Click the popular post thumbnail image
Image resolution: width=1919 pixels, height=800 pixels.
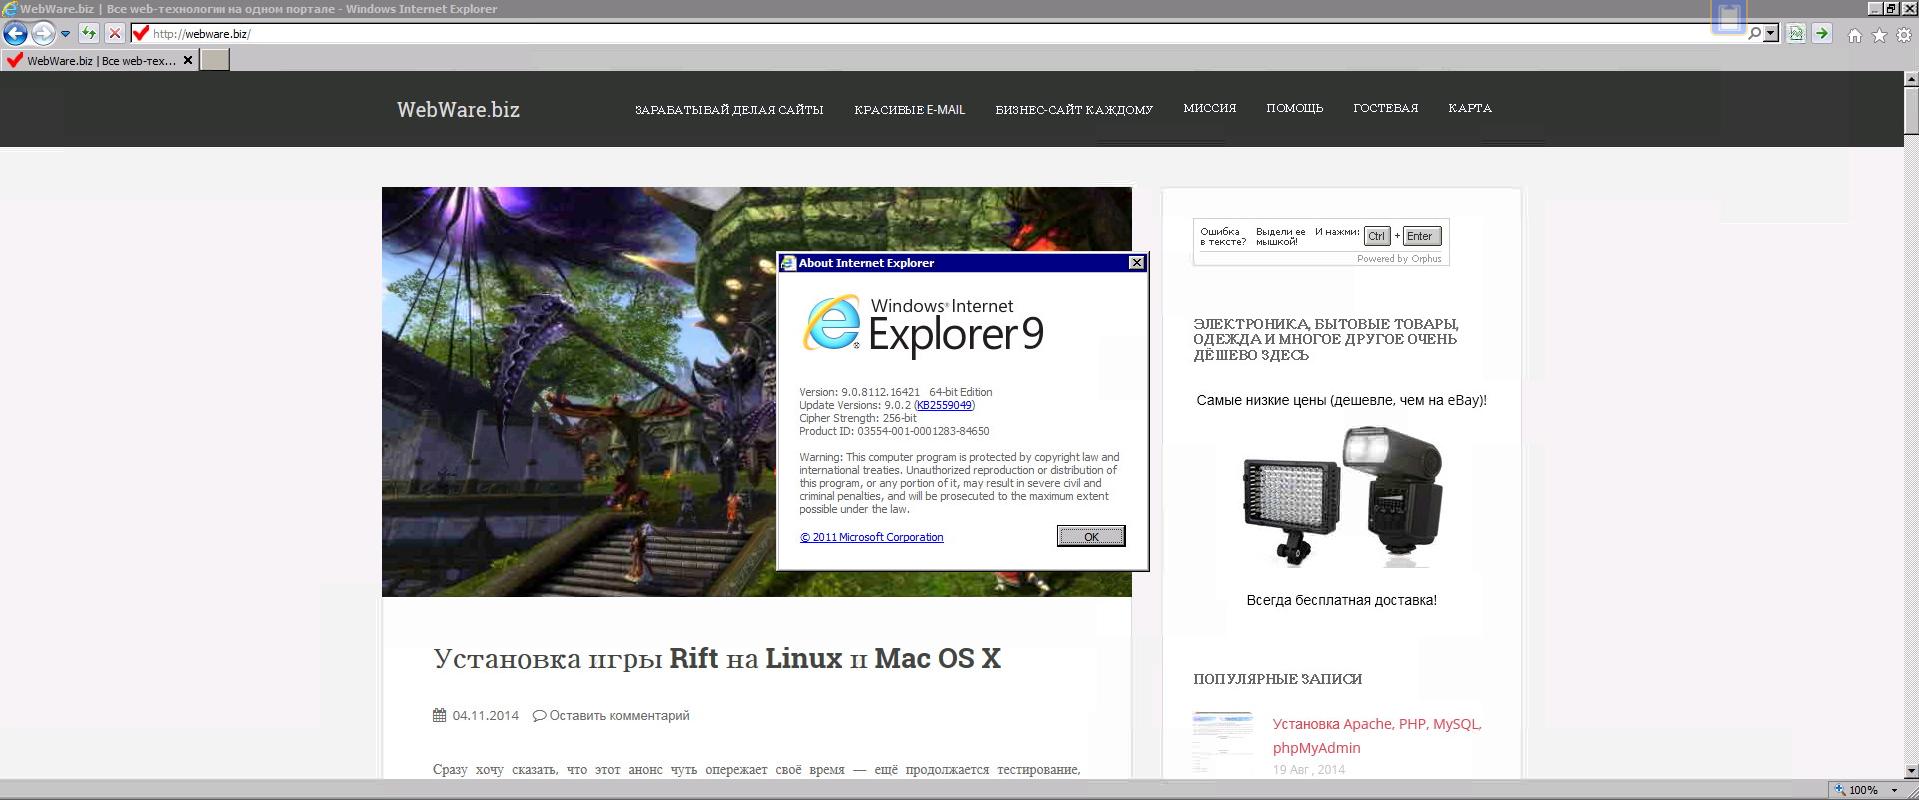pos(1222,742)
